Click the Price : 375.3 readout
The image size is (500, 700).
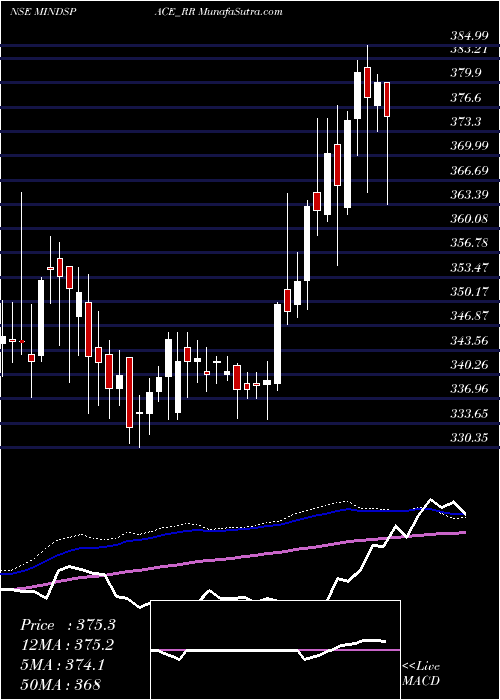(68, 625)
